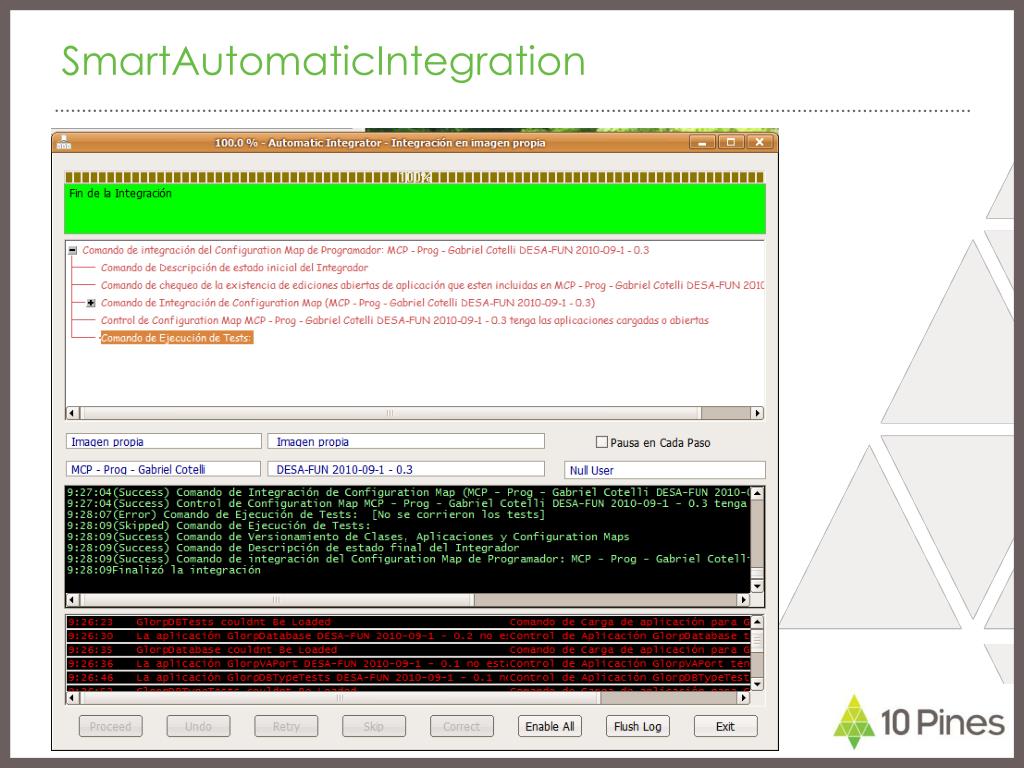Click the red error log's scroll down arrow
The width and height of the screenshot is (1024, 768).
point(757,684)
